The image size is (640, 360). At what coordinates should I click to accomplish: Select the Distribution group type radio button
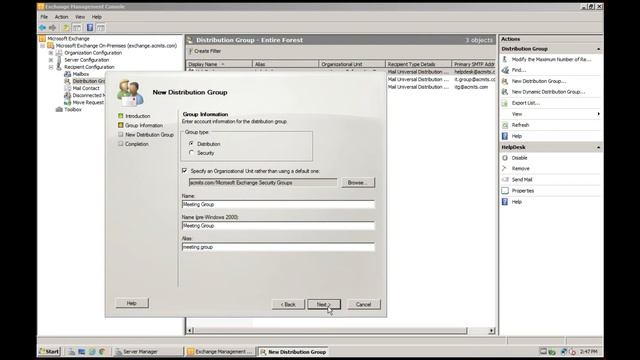191,144
